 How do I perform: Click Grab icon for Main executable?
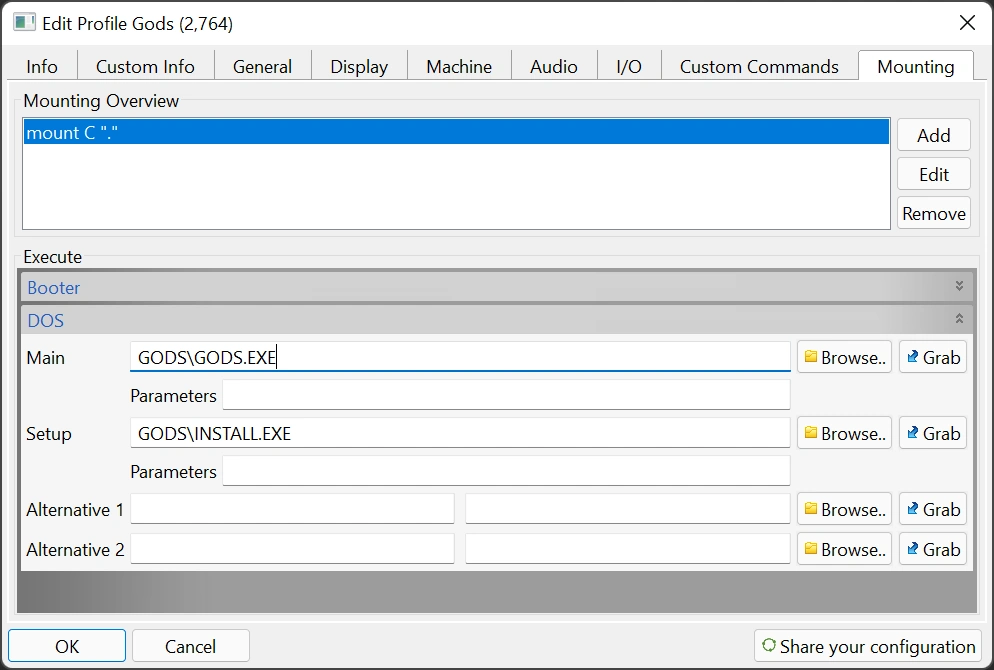(x=912, y=358)
